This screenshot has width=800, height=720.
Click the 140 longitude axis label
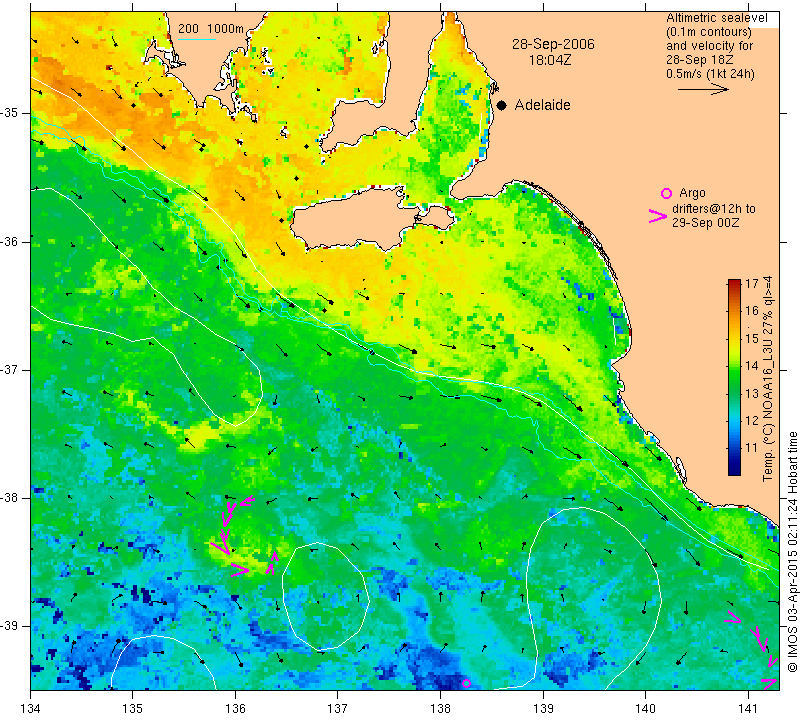pyautogui.click(x=645, y=708)
